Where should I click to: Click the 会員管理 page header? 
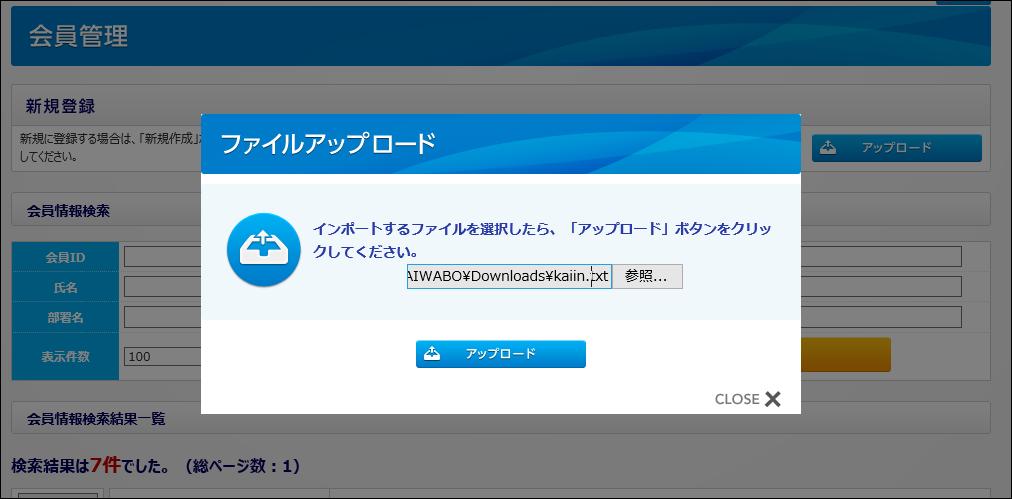point(78,37)
